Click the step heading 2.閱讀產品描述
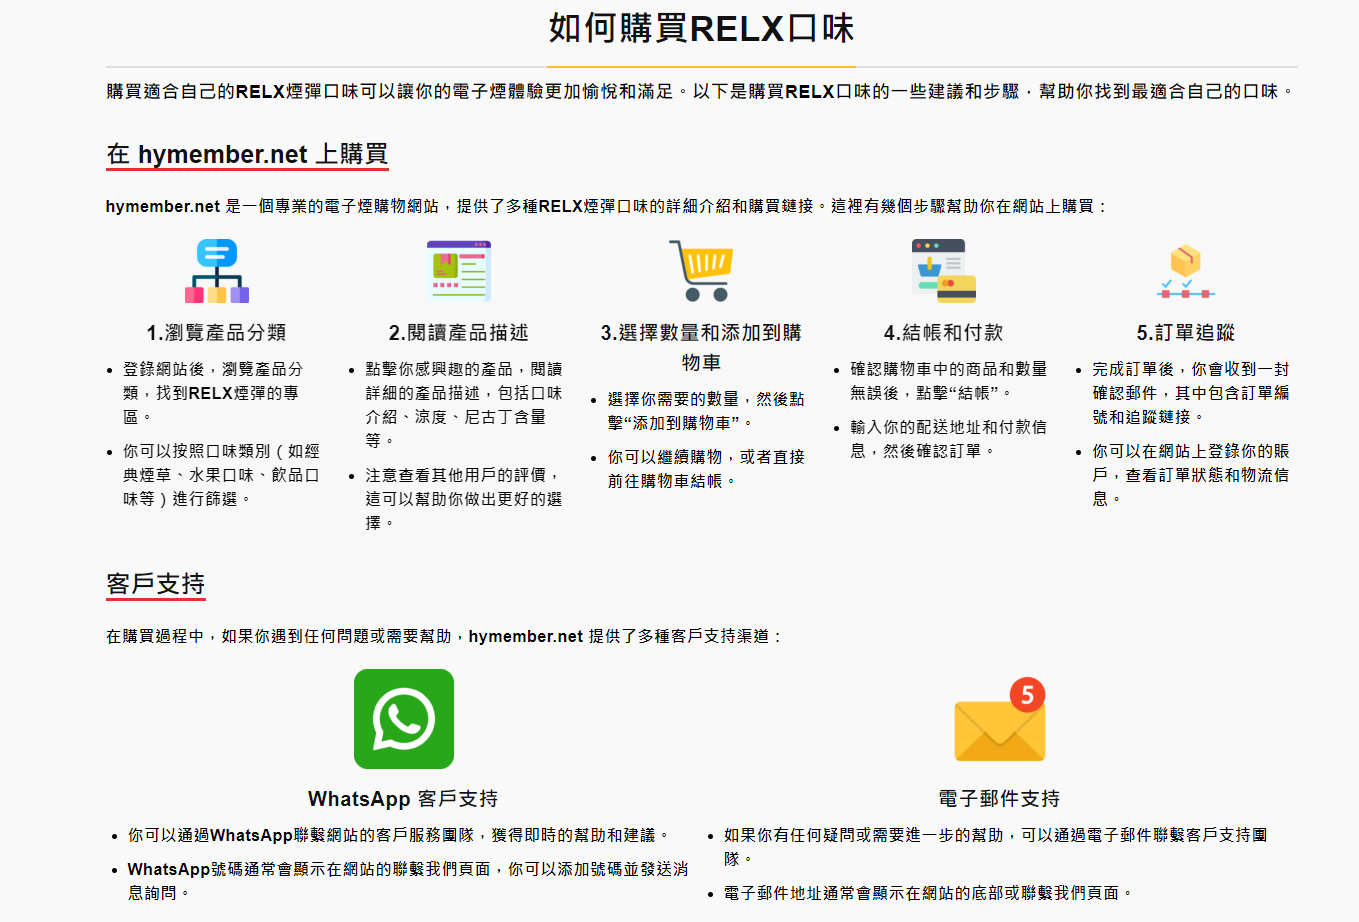 [x=459, y=333]
